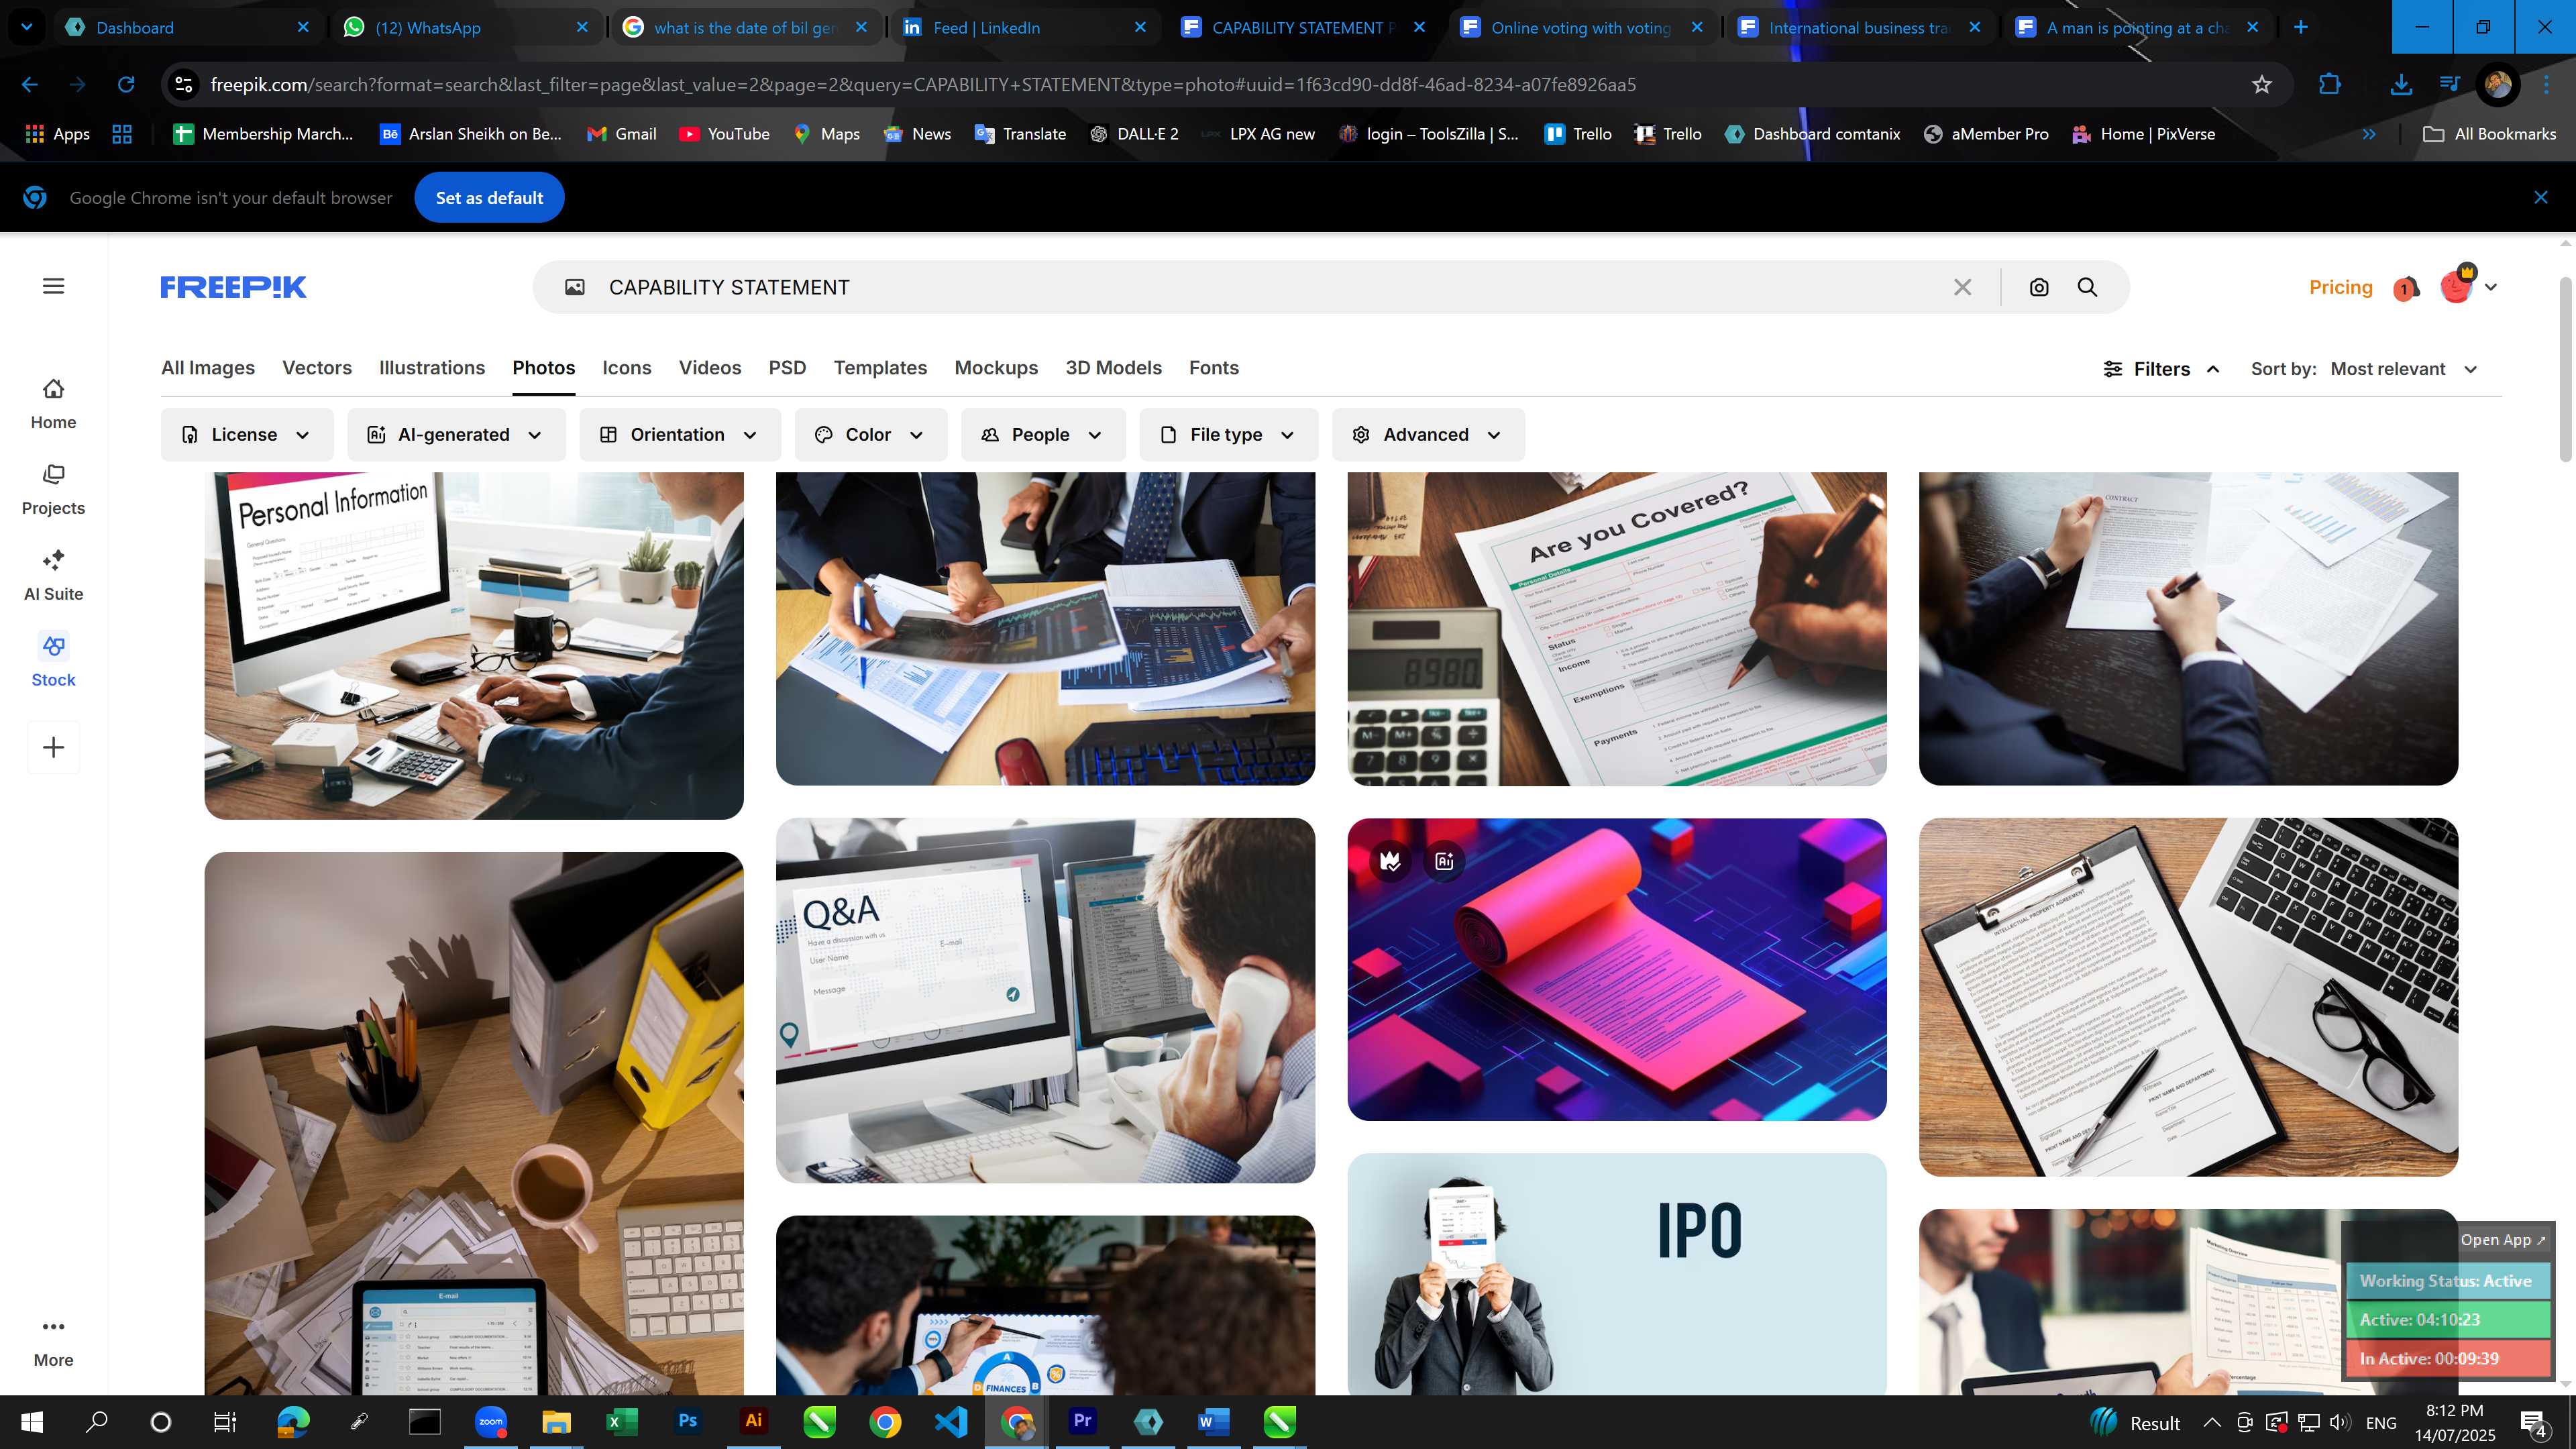
Task: Expand the License filter dropdown
Action: click(x=246, y=435)
